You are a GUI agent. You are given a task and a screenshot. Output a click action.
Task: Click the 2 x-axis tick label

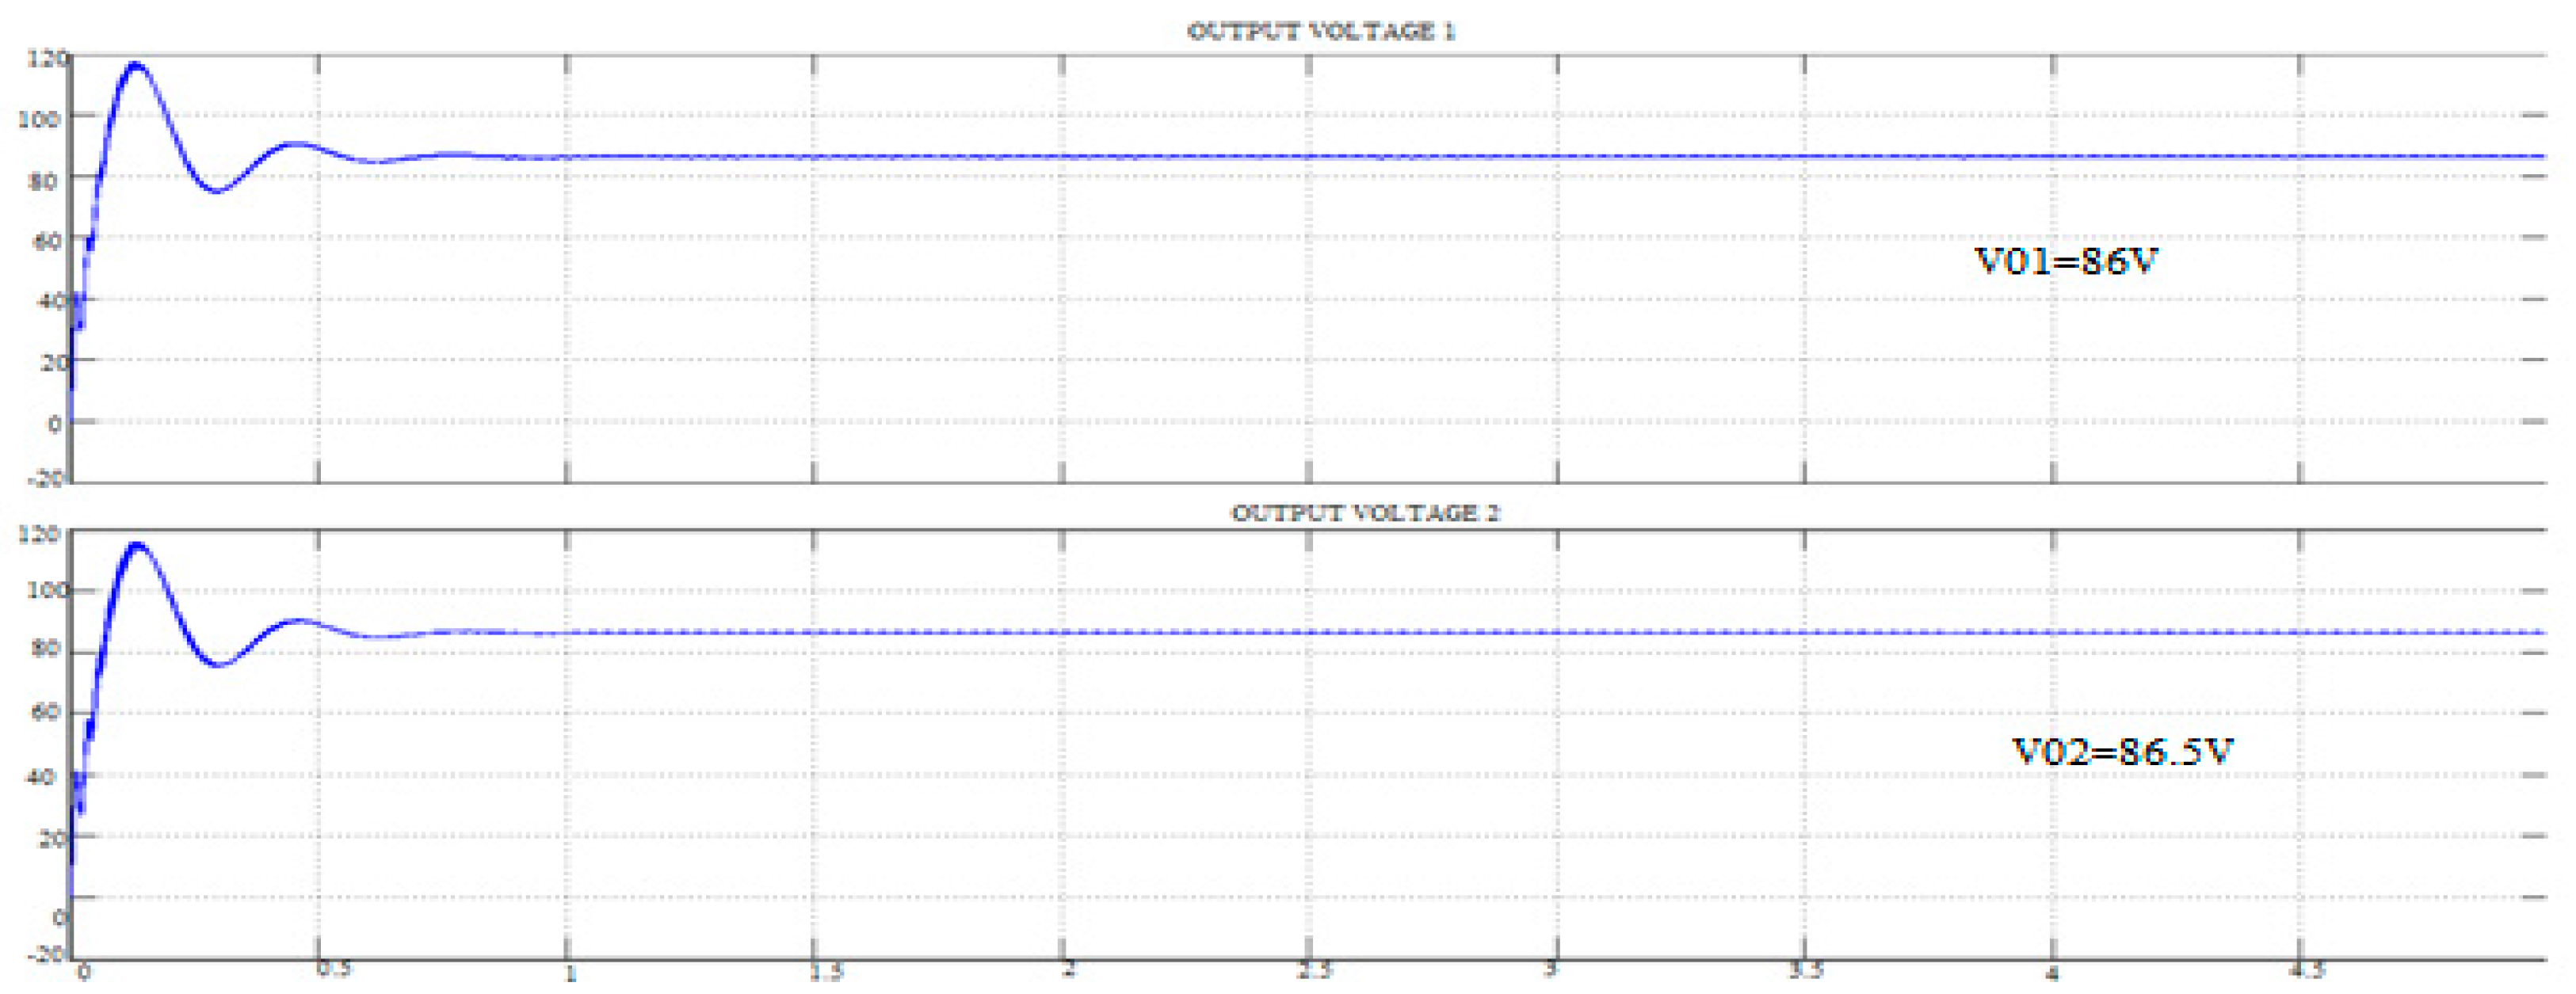[1067, 969]
